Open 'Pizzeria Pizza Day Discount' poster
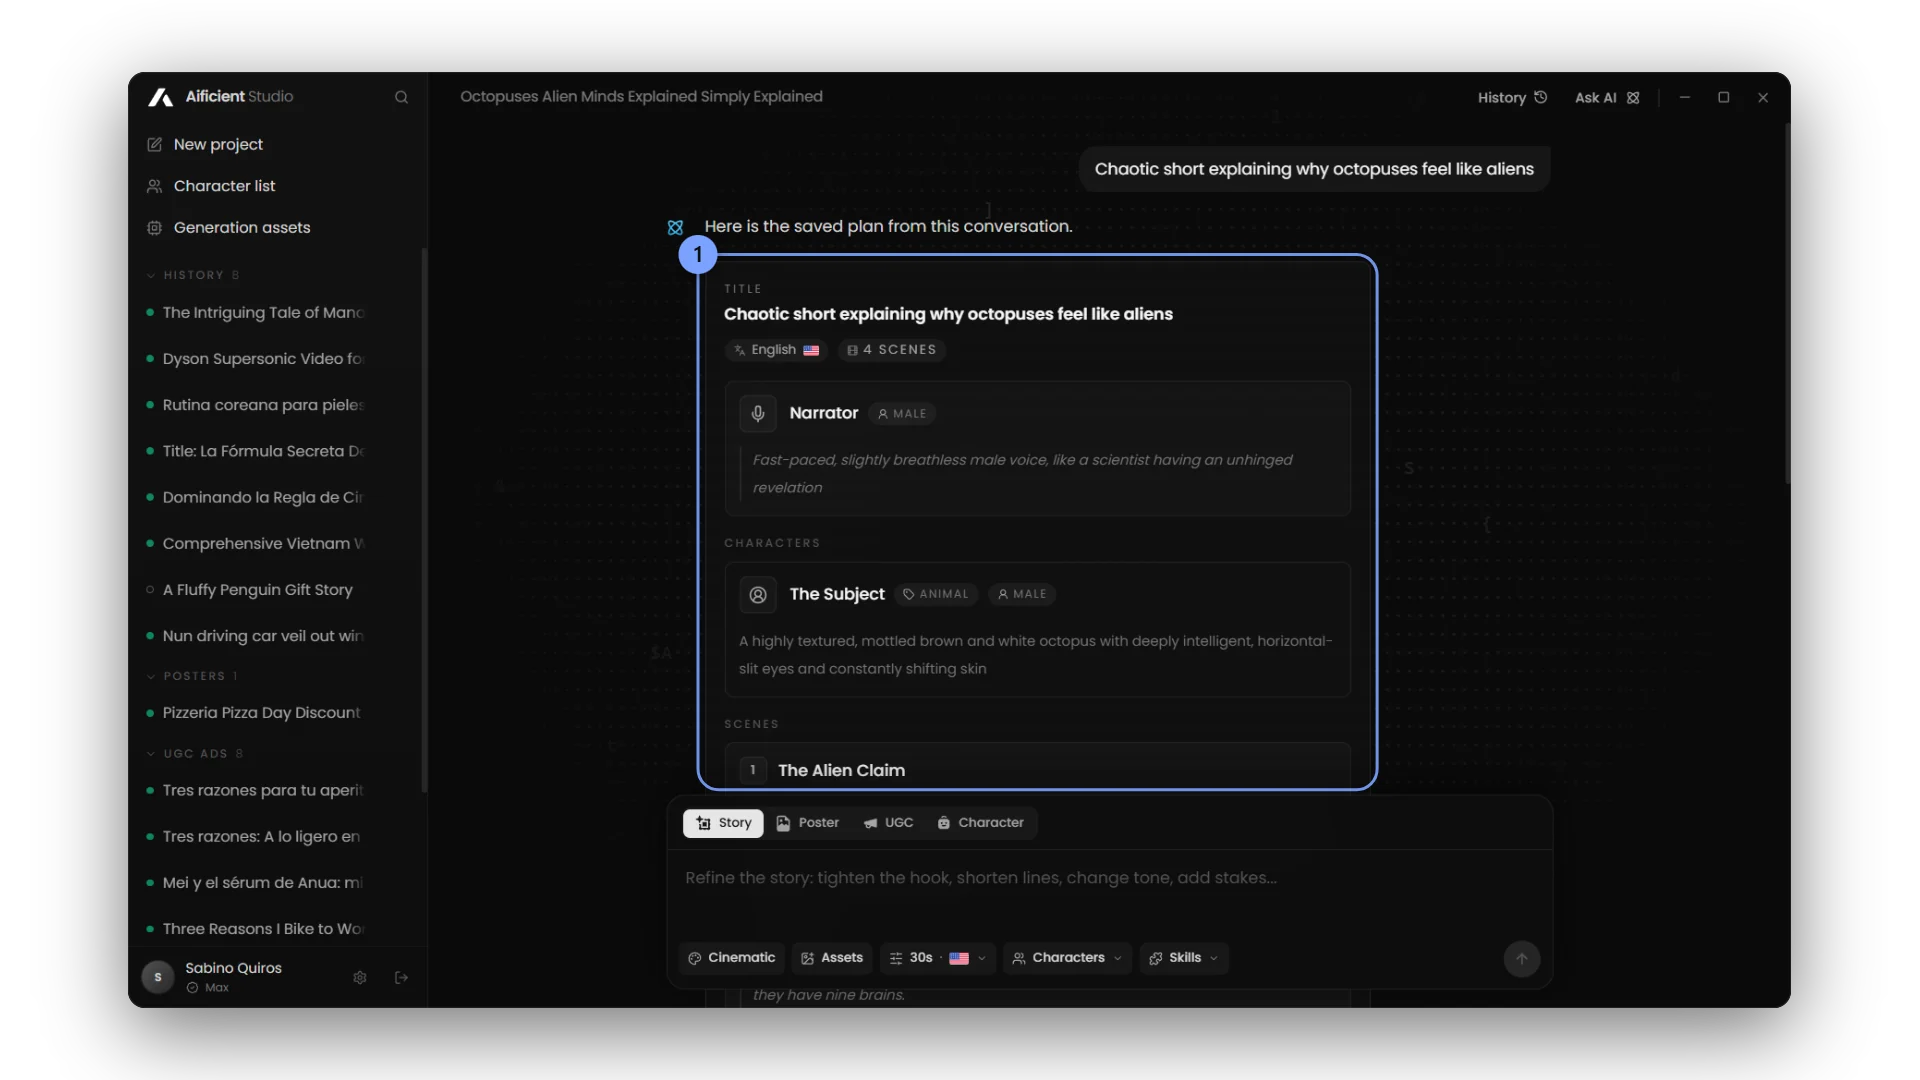 pyautogui.click(x=261, y=713)
